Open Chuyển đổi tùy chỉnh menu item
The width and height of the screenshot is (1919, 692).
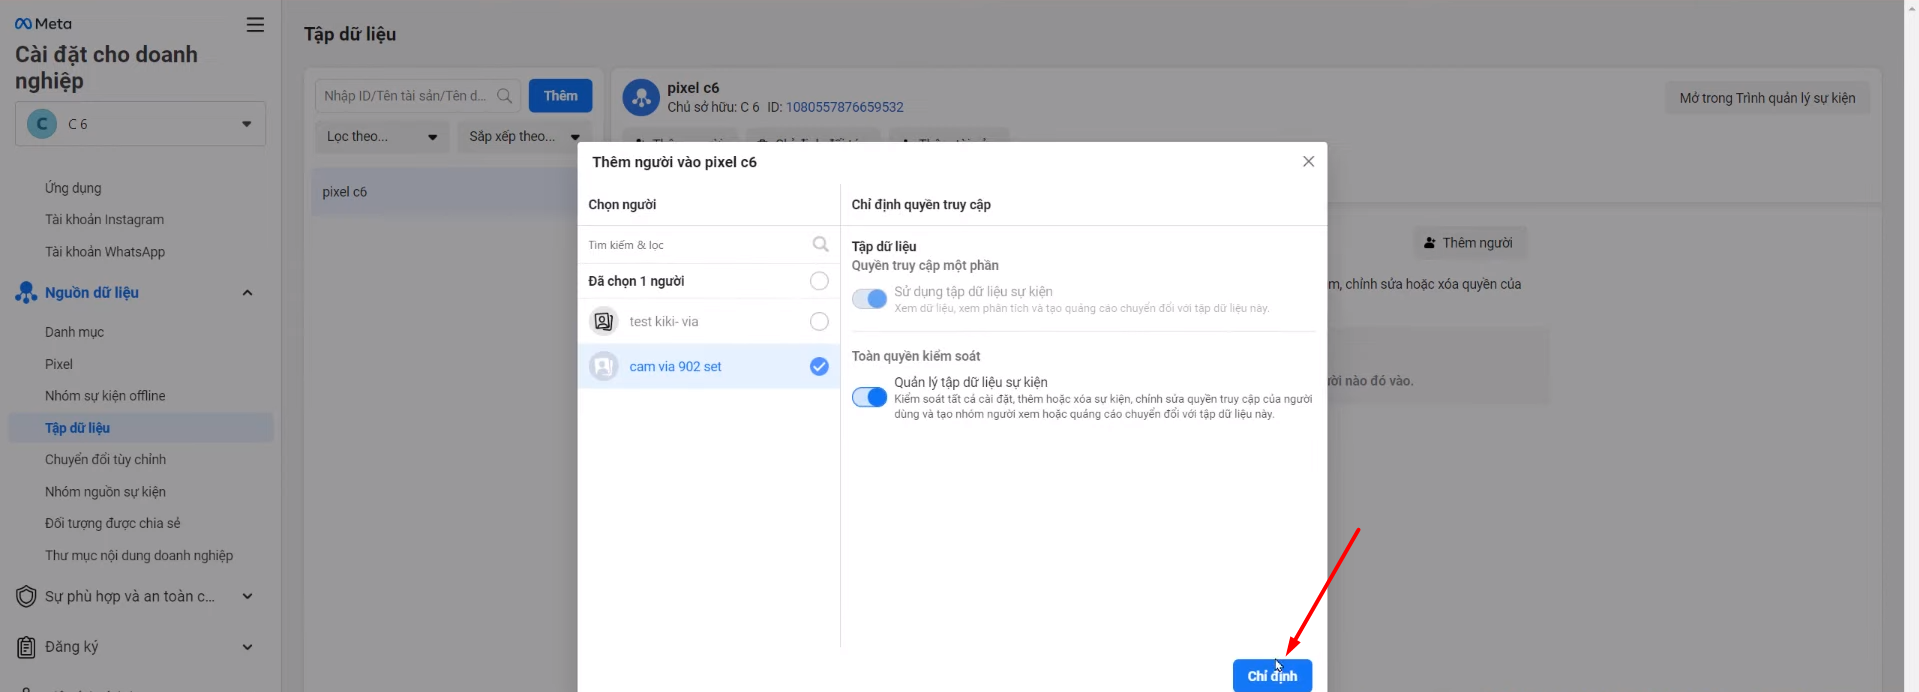click(105, 460)
